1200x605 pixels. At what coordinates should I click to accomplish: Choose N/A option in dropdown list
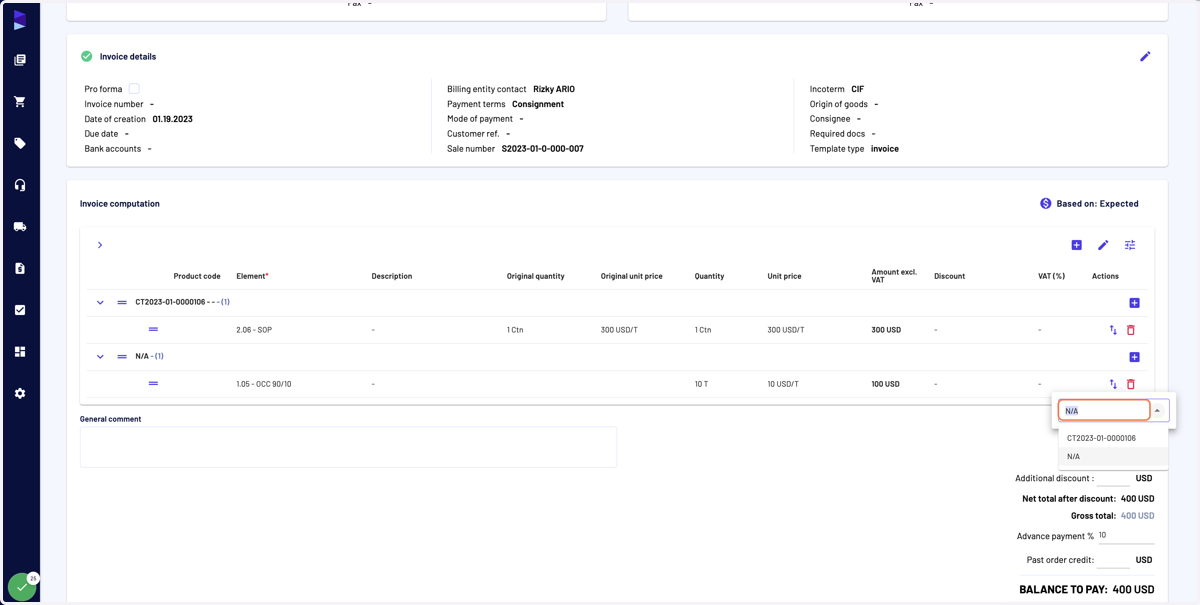(1113, 456)
